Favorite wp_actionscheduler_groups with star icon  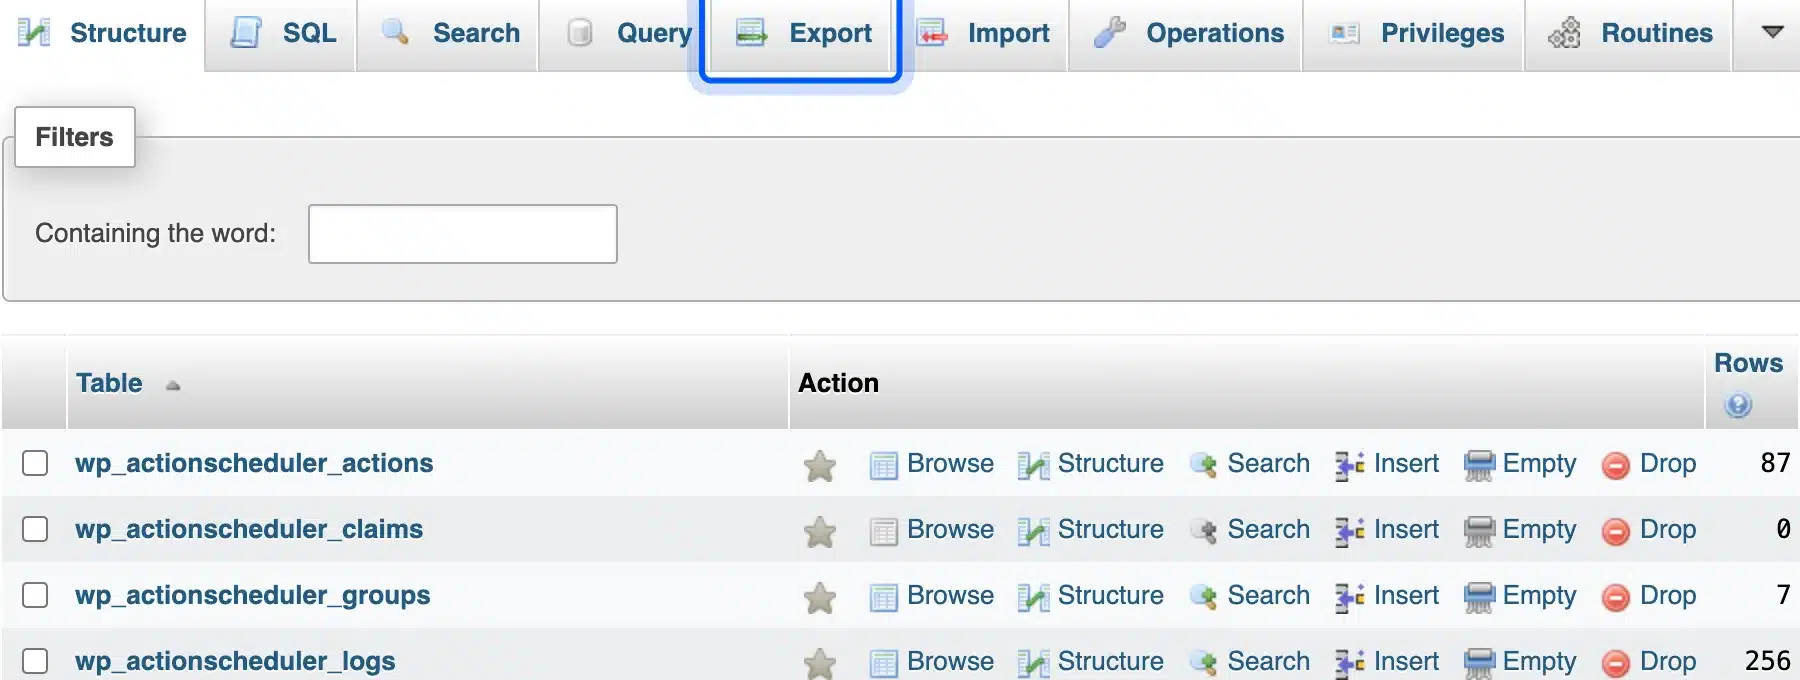[x=820, y=597]
